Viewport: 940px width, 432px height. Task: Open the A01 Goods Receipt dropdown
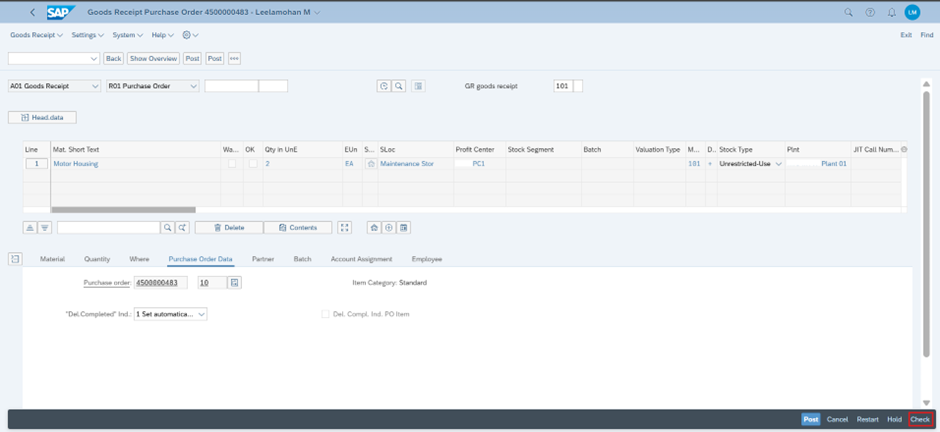(54, 86)
